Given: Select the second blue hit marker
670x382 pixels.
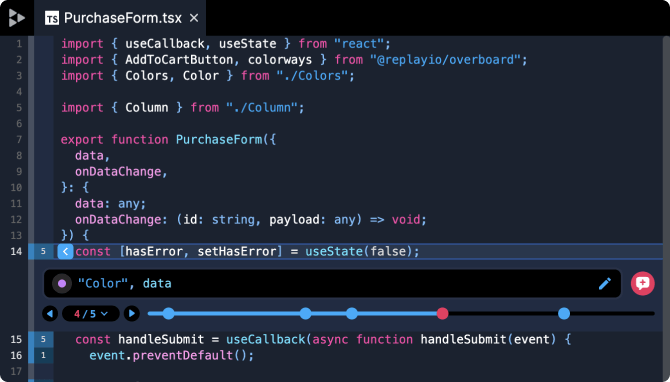Looking at the screenshot, I should pos(306,314).
